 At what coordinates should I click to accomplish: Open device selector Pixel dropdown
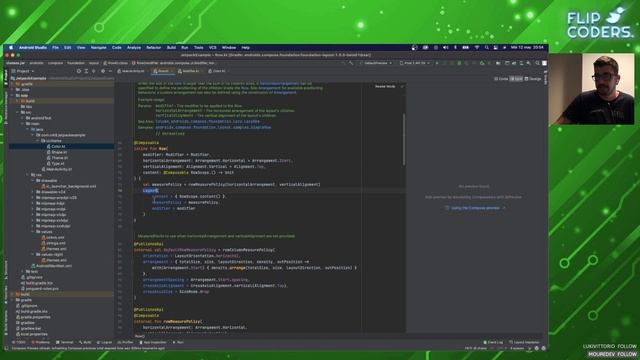tap(414, 63)
